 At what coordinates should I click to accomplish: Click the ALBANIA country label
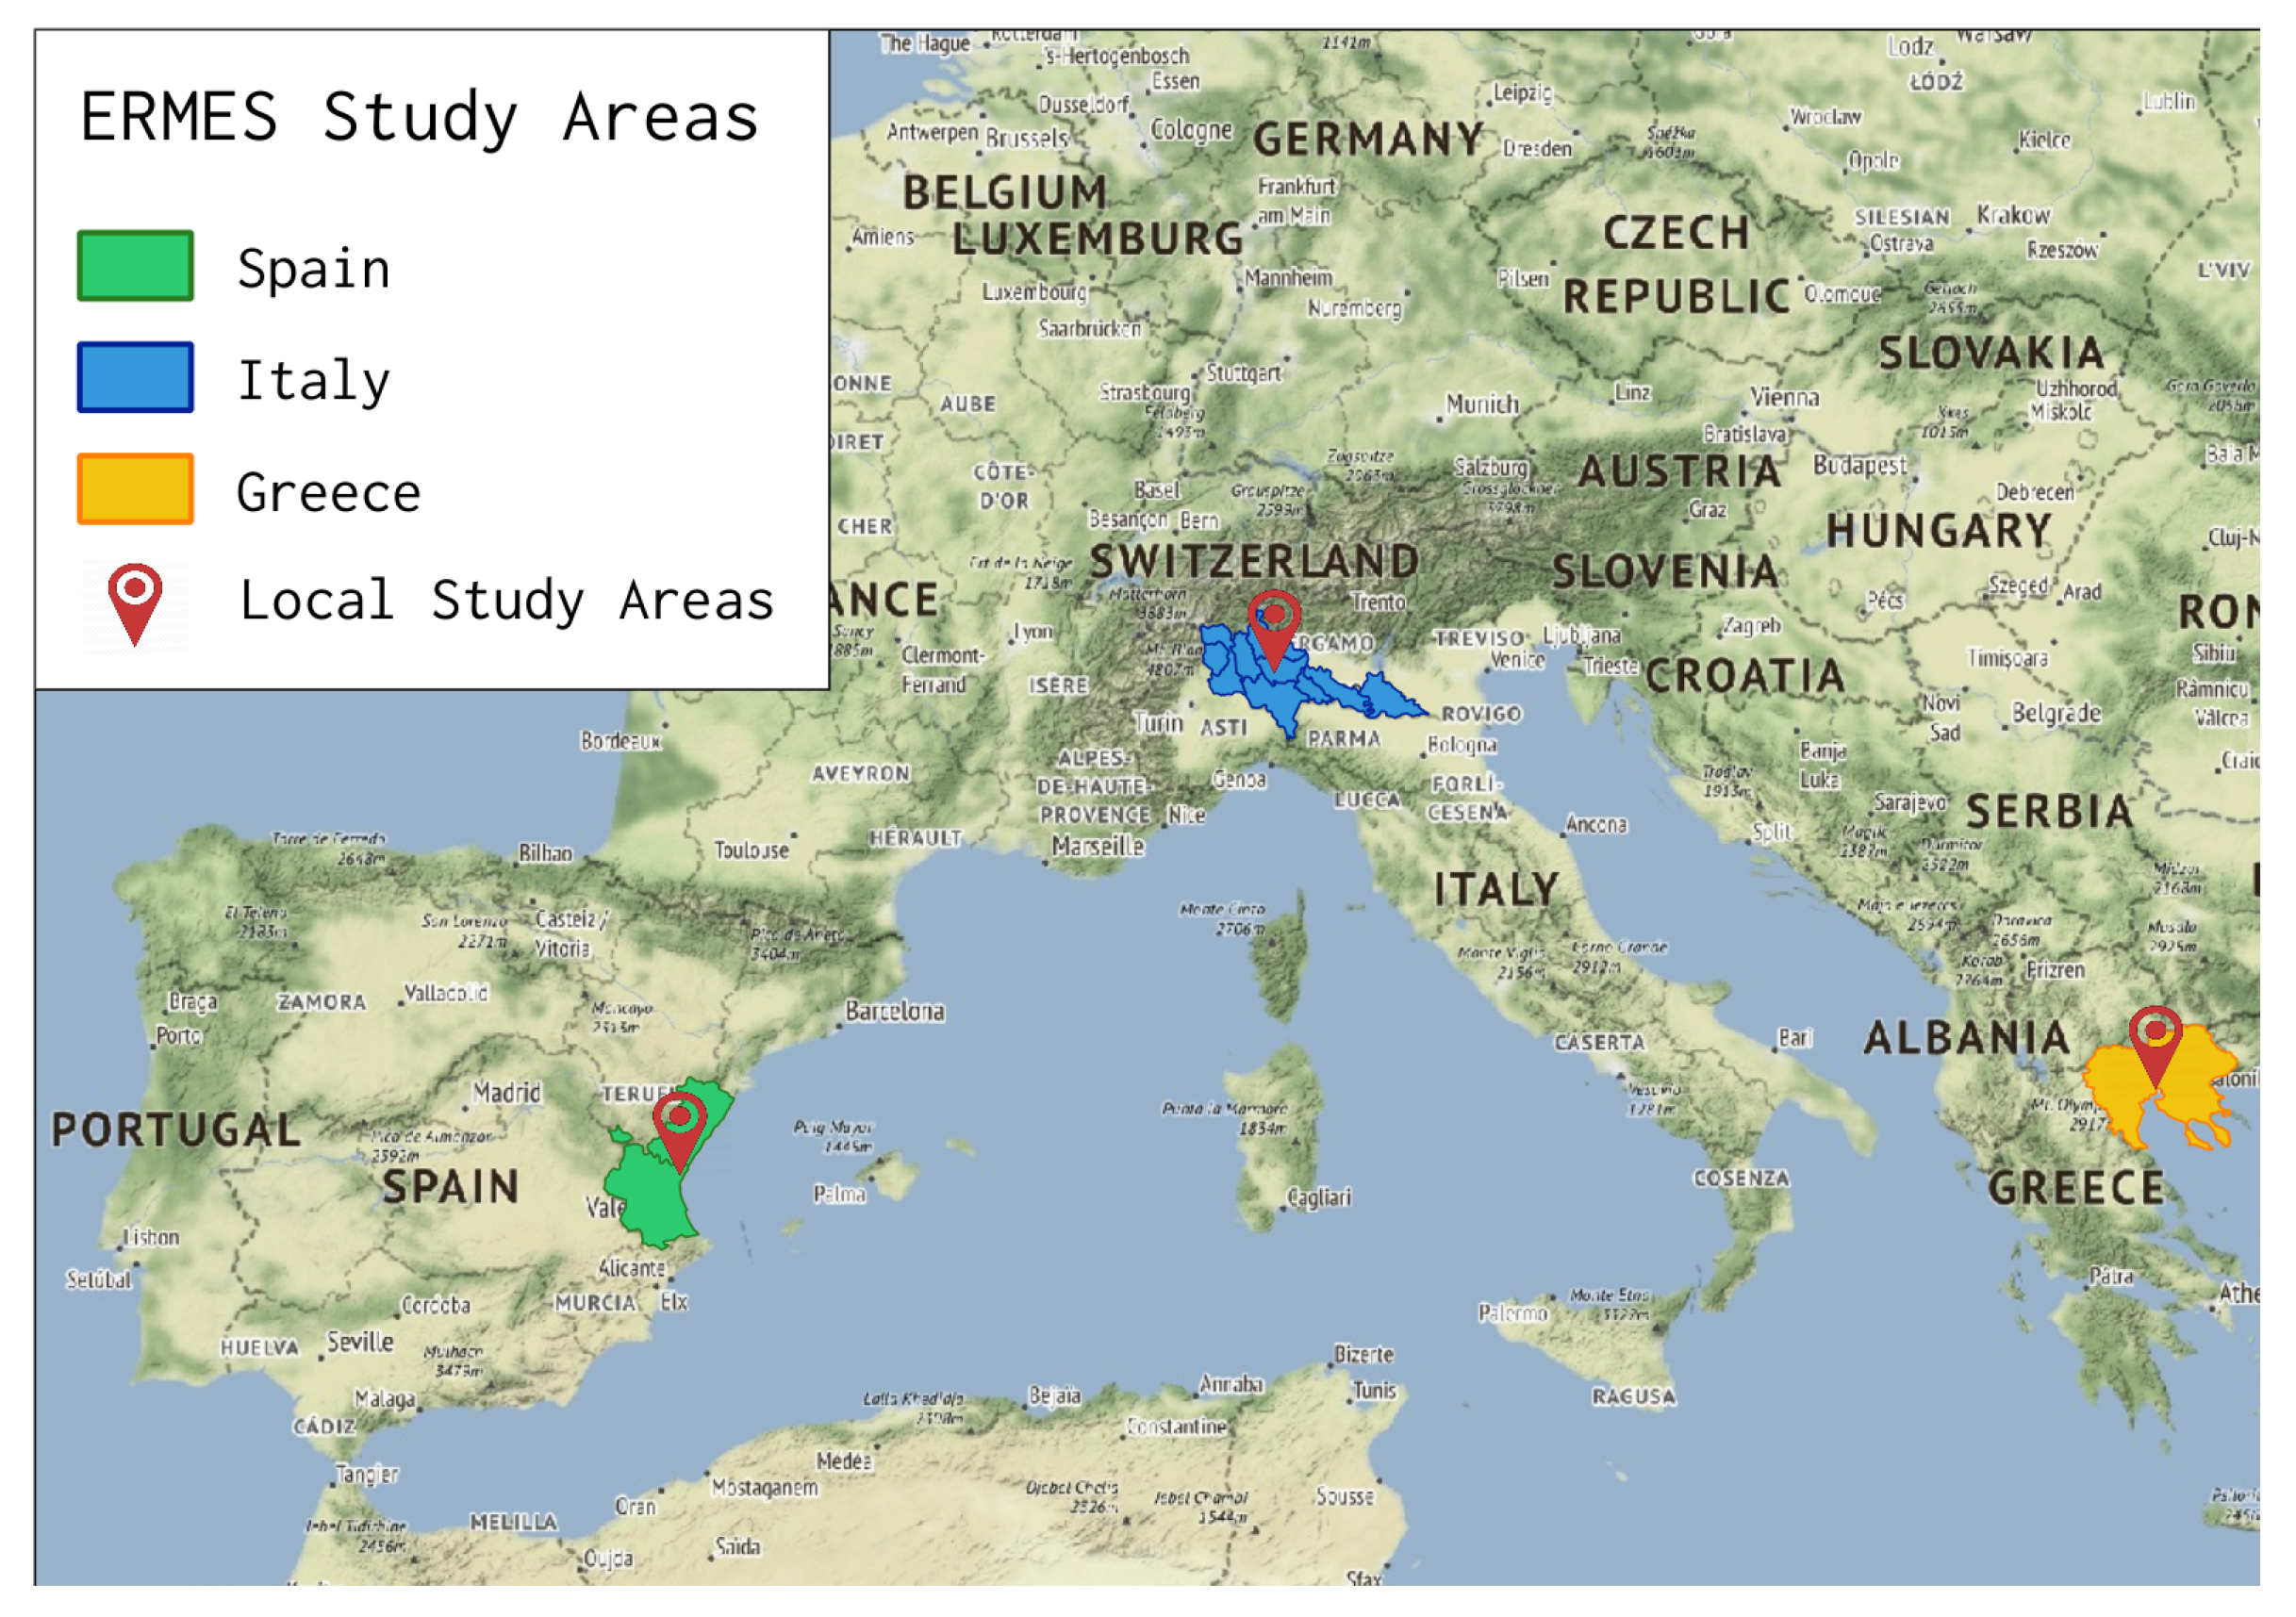coord(1966,1038)
